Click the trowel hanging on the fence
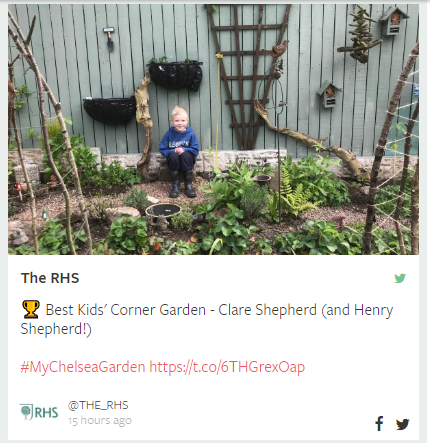Viewport: 430px width, 443px height. 109,39
